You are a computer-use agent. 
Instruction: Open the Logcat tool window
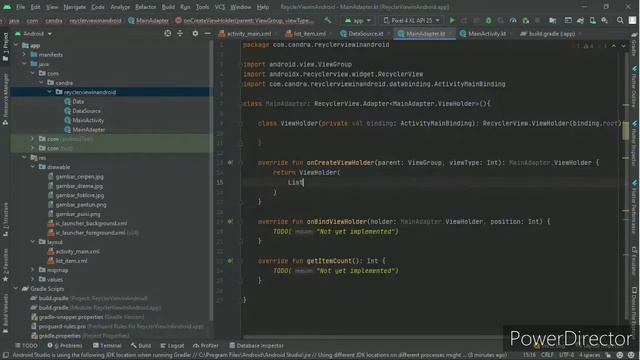[172, 346]
